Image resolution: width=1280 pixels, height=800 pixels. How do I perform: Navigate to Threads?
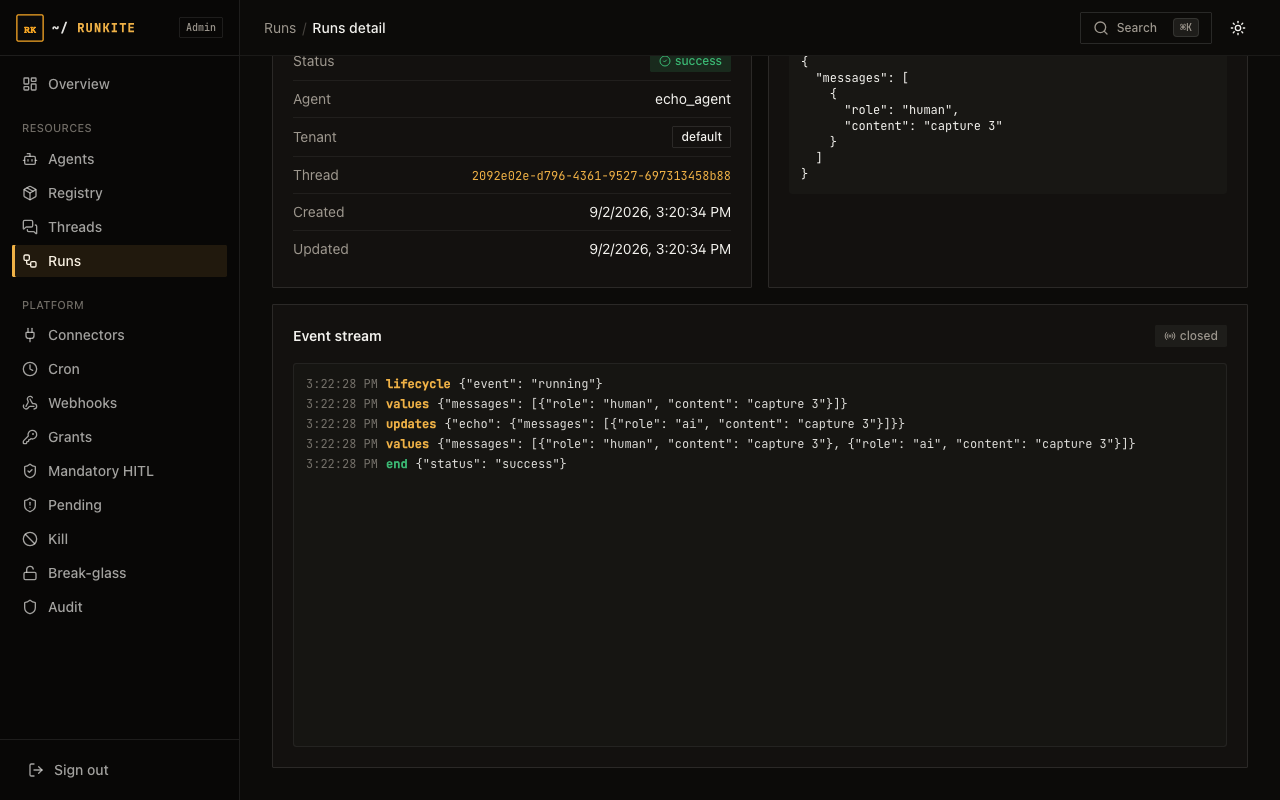tap(120, 227)
